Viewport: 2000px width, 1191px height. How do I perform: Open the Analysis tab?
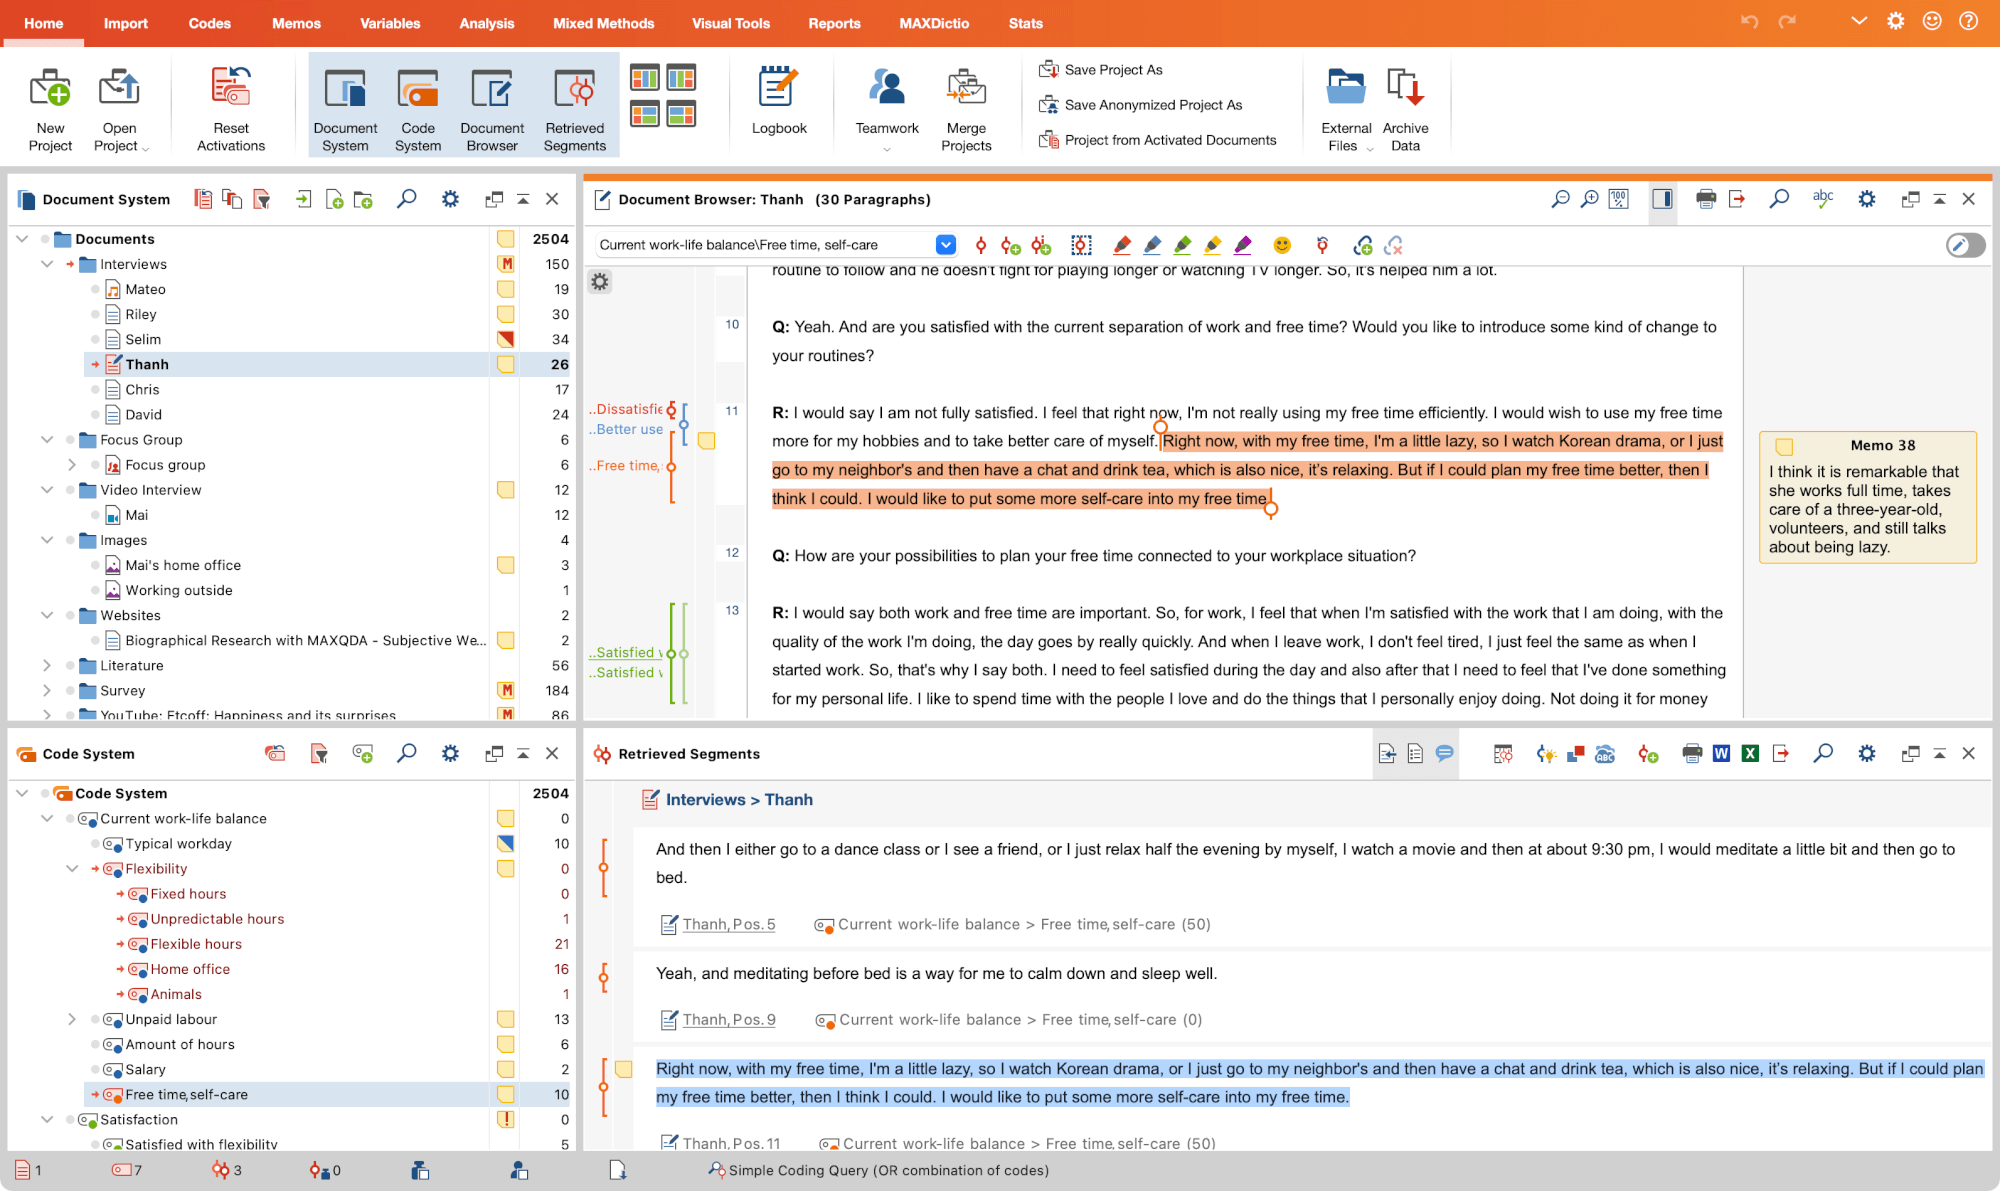tap(487, 23)
